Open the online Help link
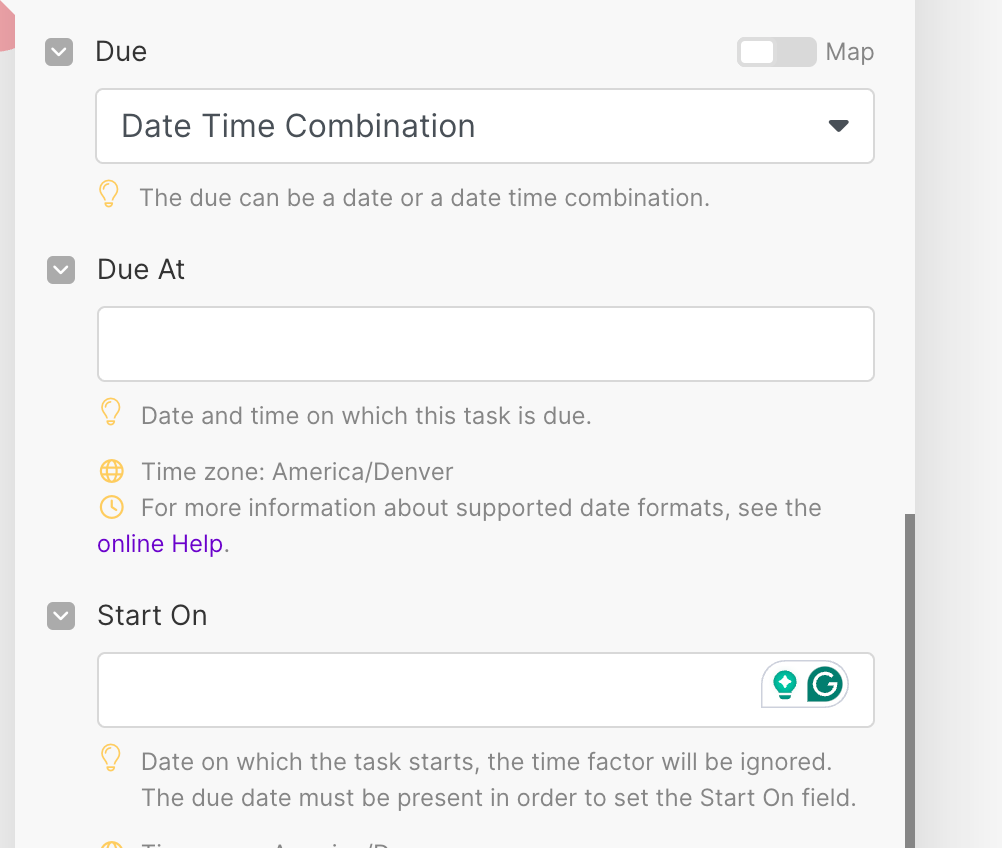Screen dimensions: 1002x848 click(160, 545)
